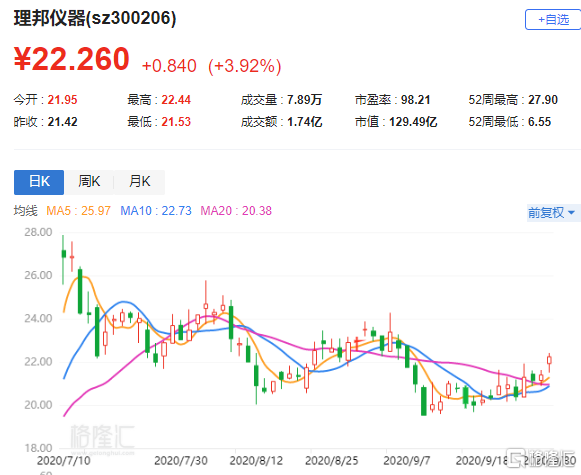This screenshot has height=475, width=581.
Task: Click the 2020/7/30 date label
Action: [x=180, y=461]
